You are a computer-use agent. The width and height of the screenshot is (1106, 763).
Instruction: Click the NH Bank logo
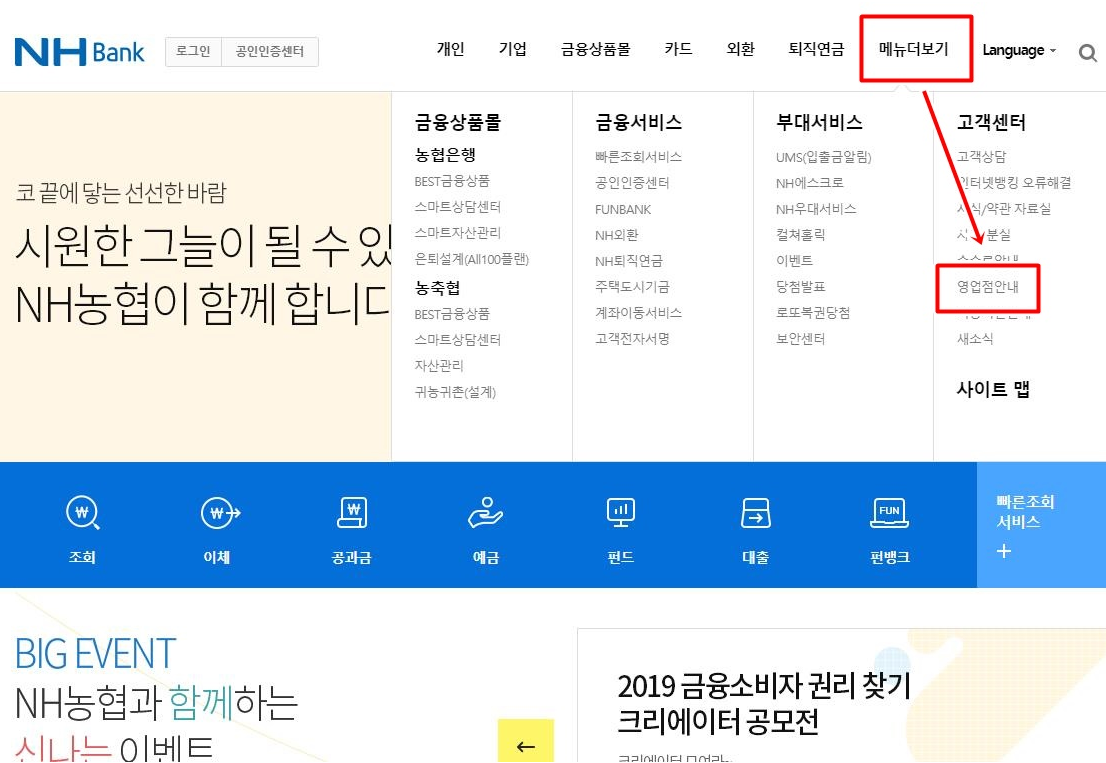click(x=80, y=51)
